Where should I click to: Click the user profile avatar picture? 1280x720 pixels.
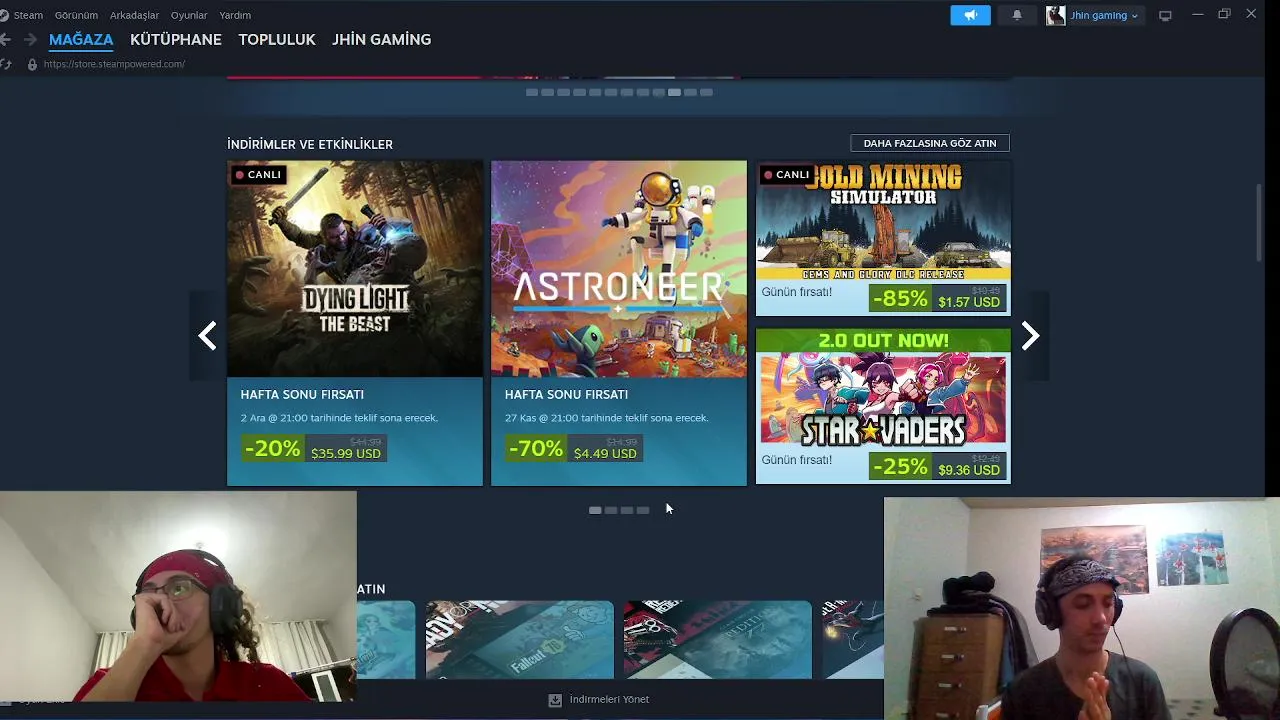tap(1055, 15)
